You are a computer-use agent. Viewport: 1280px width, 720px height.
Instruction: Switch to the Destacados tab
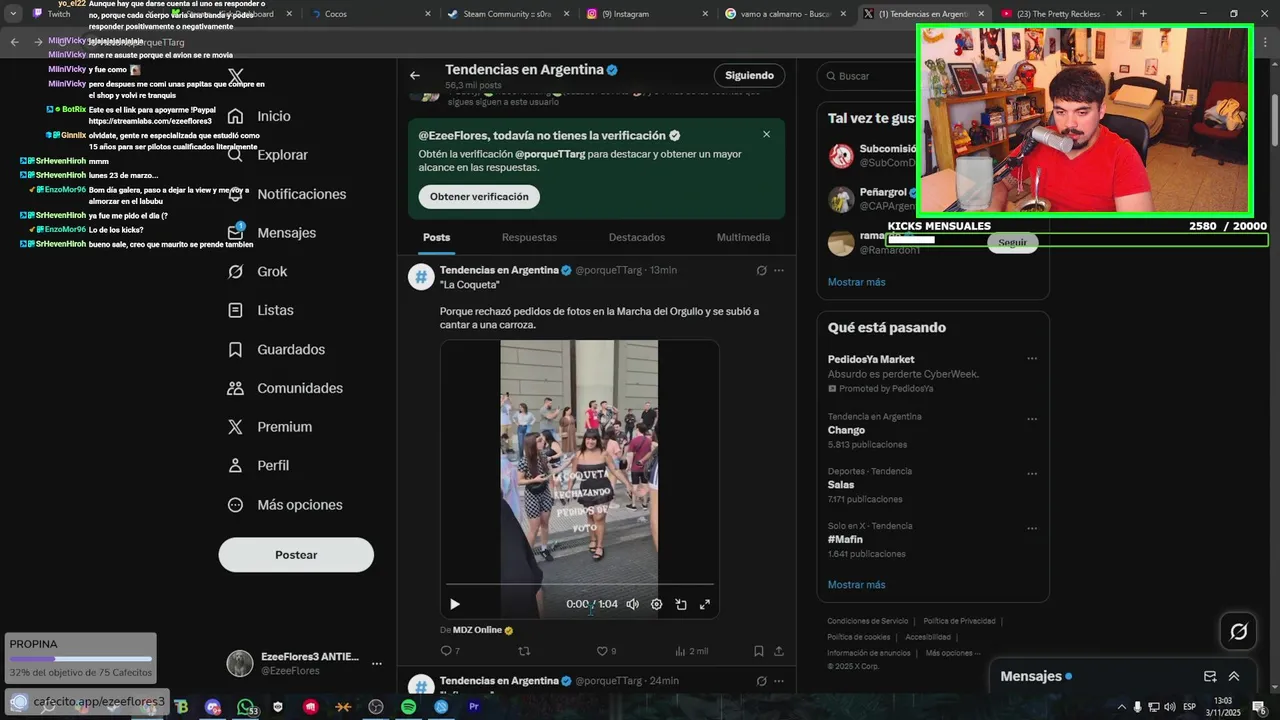tap(637, 238)
